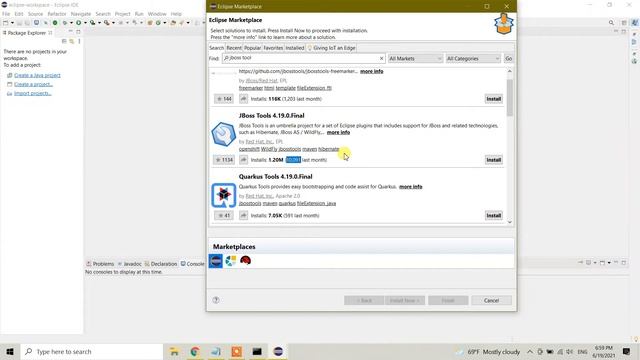Select the Declaration tab in Eclipse

pyautogui.click(x=160, y=264)
